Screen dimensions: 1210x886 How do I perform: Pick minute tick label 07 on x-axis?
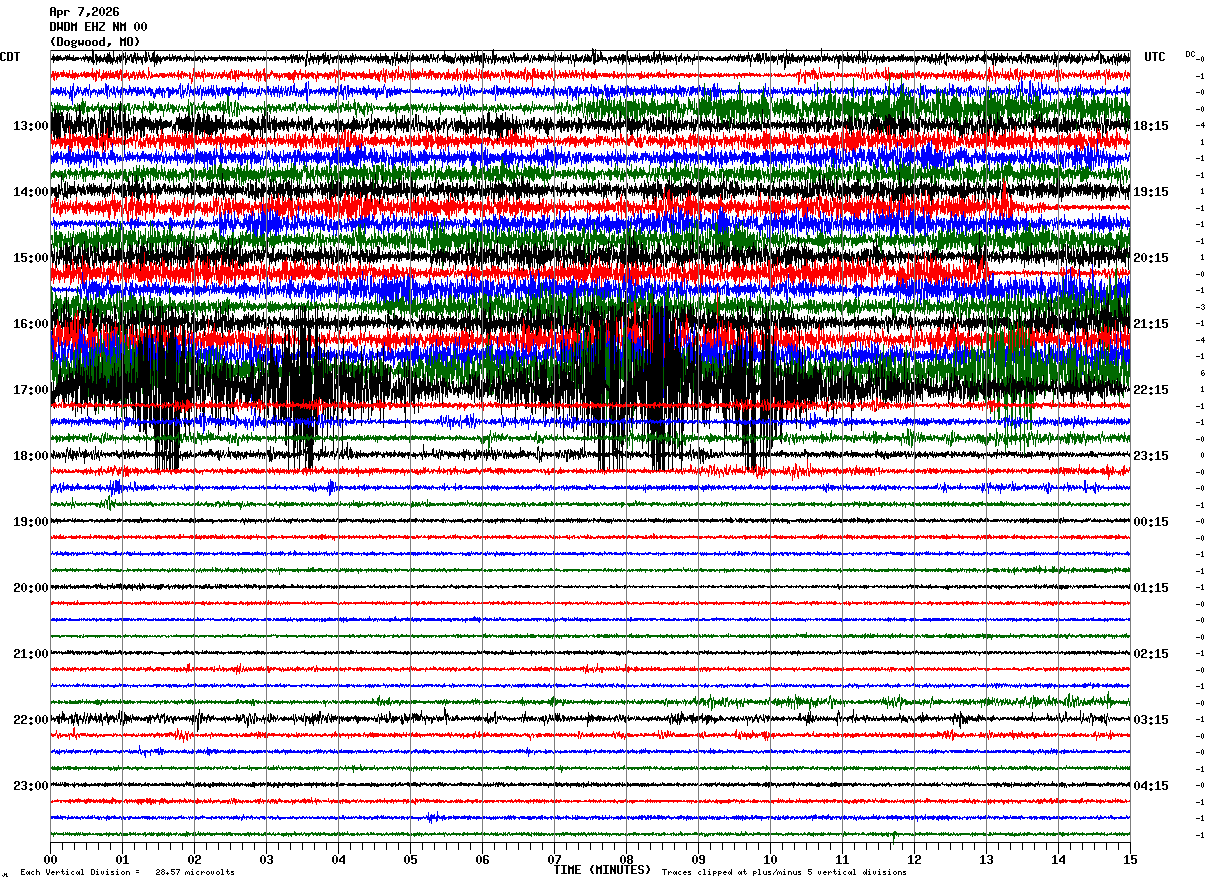(x=554, y=859)
